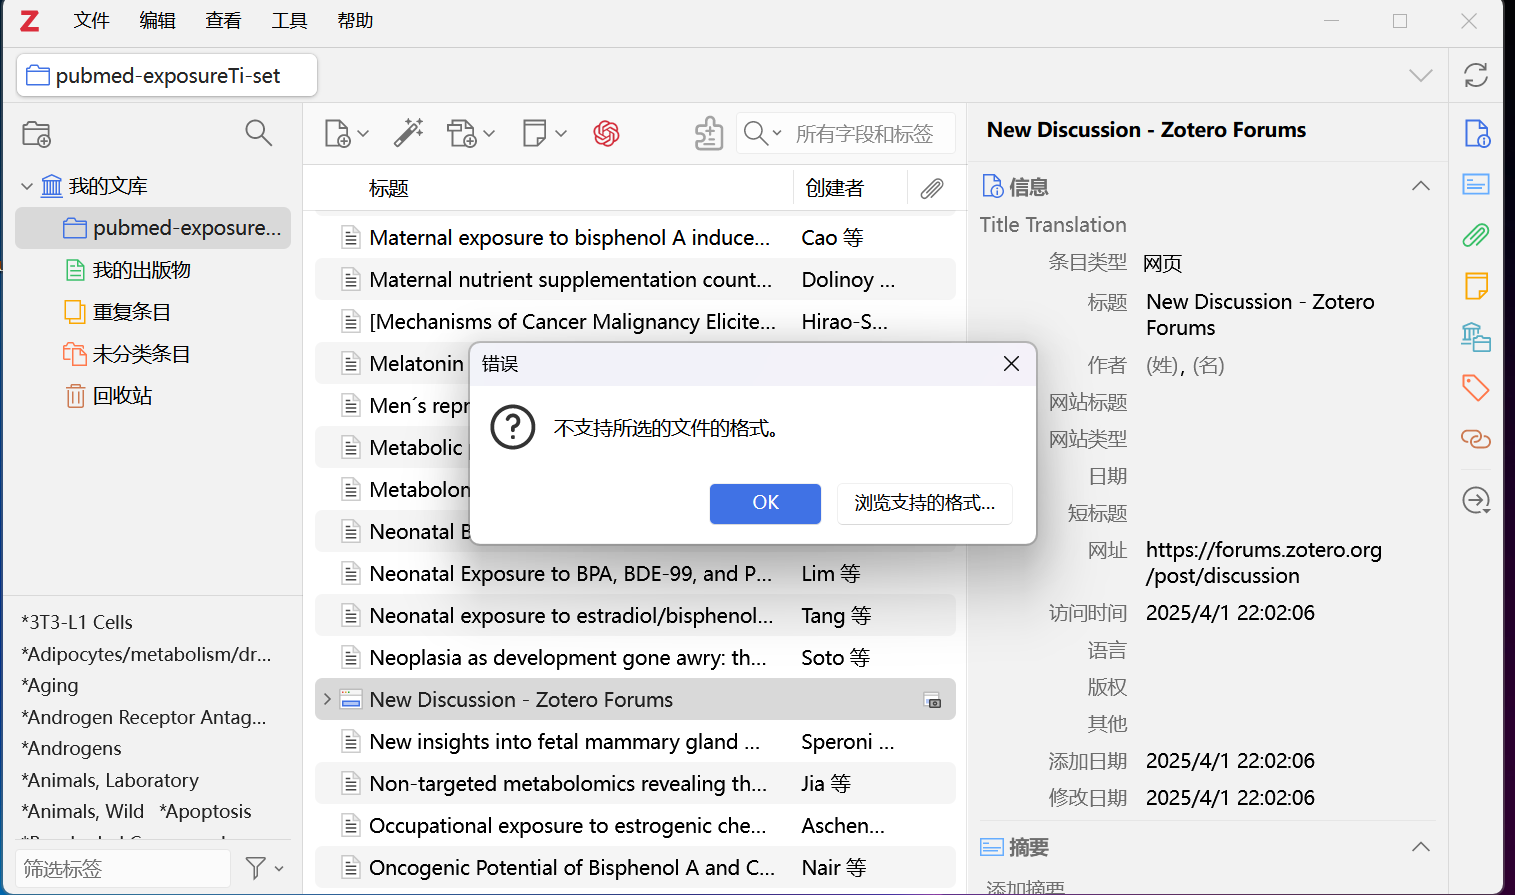Click the tags side navigation icon
The image size is (1515, 895).
pos(1476,388)
